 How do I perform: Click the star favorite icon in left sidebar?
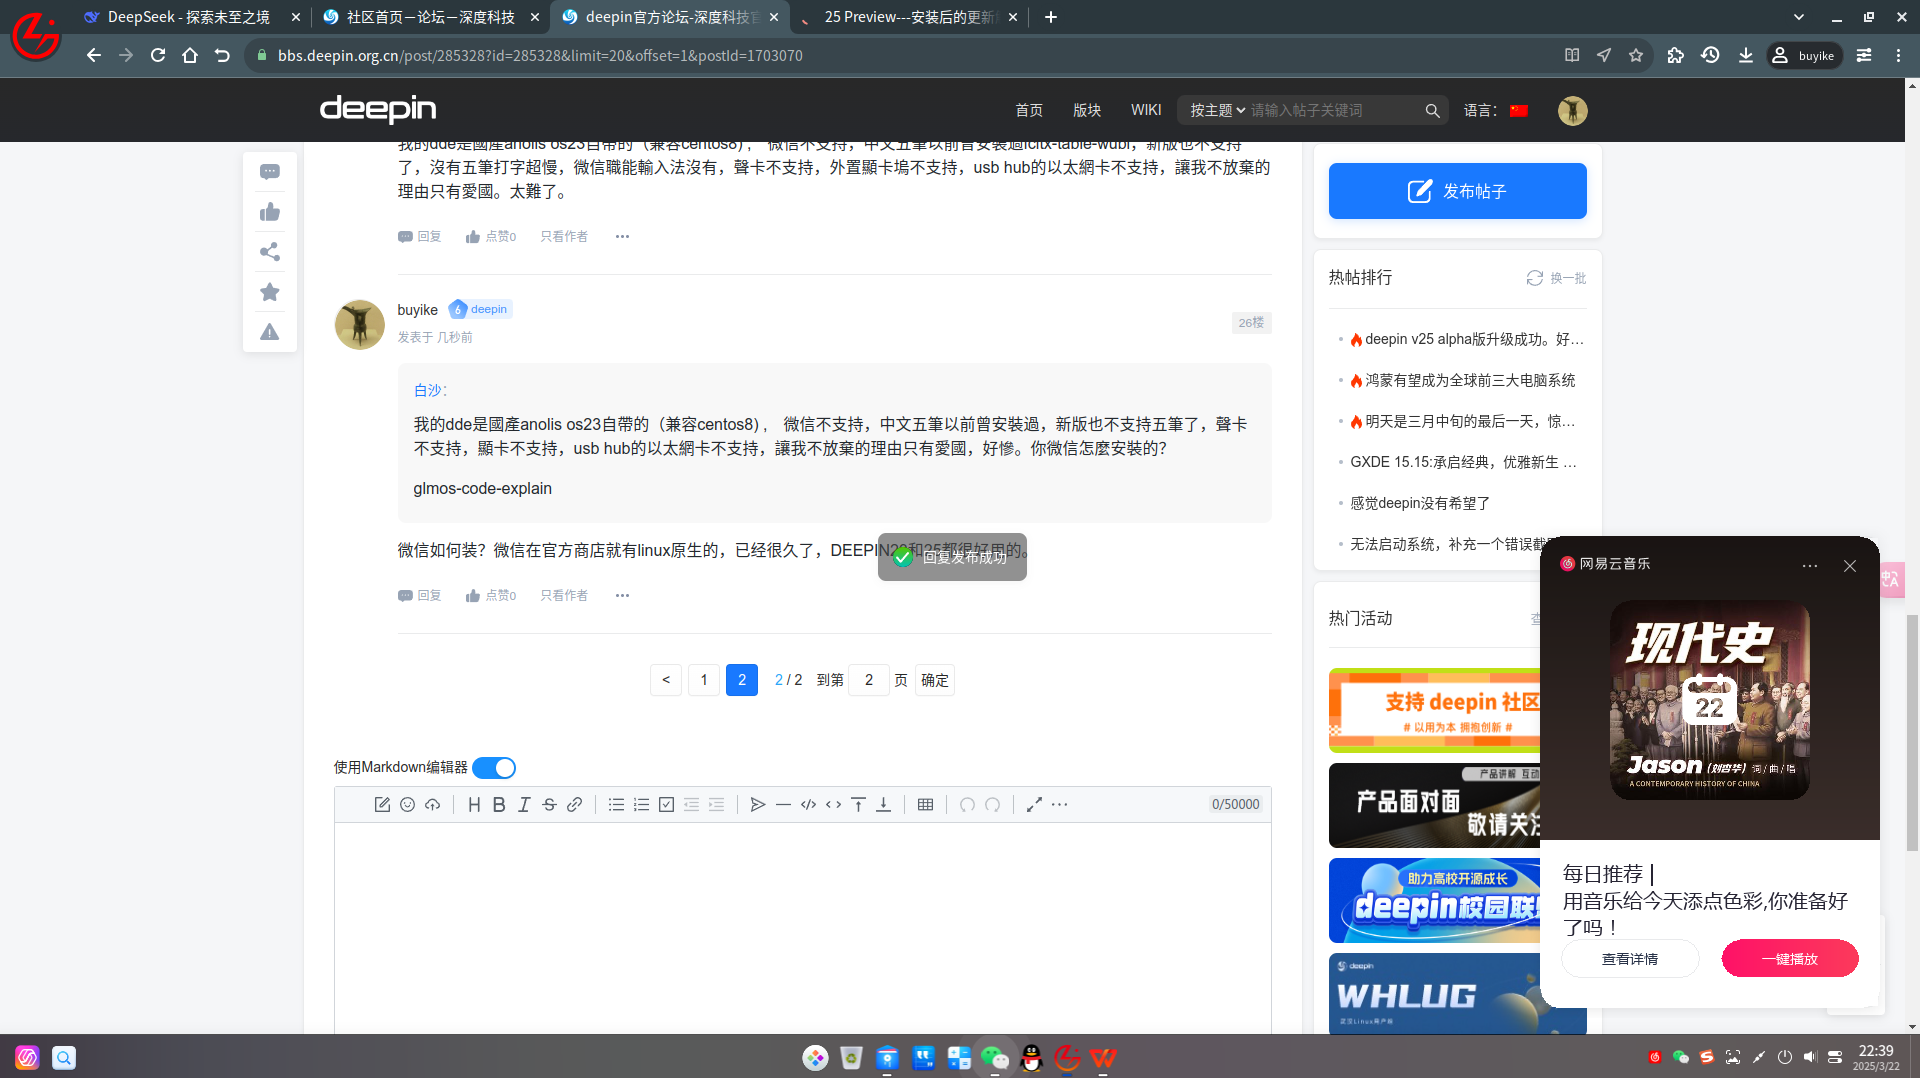[270, 292]
